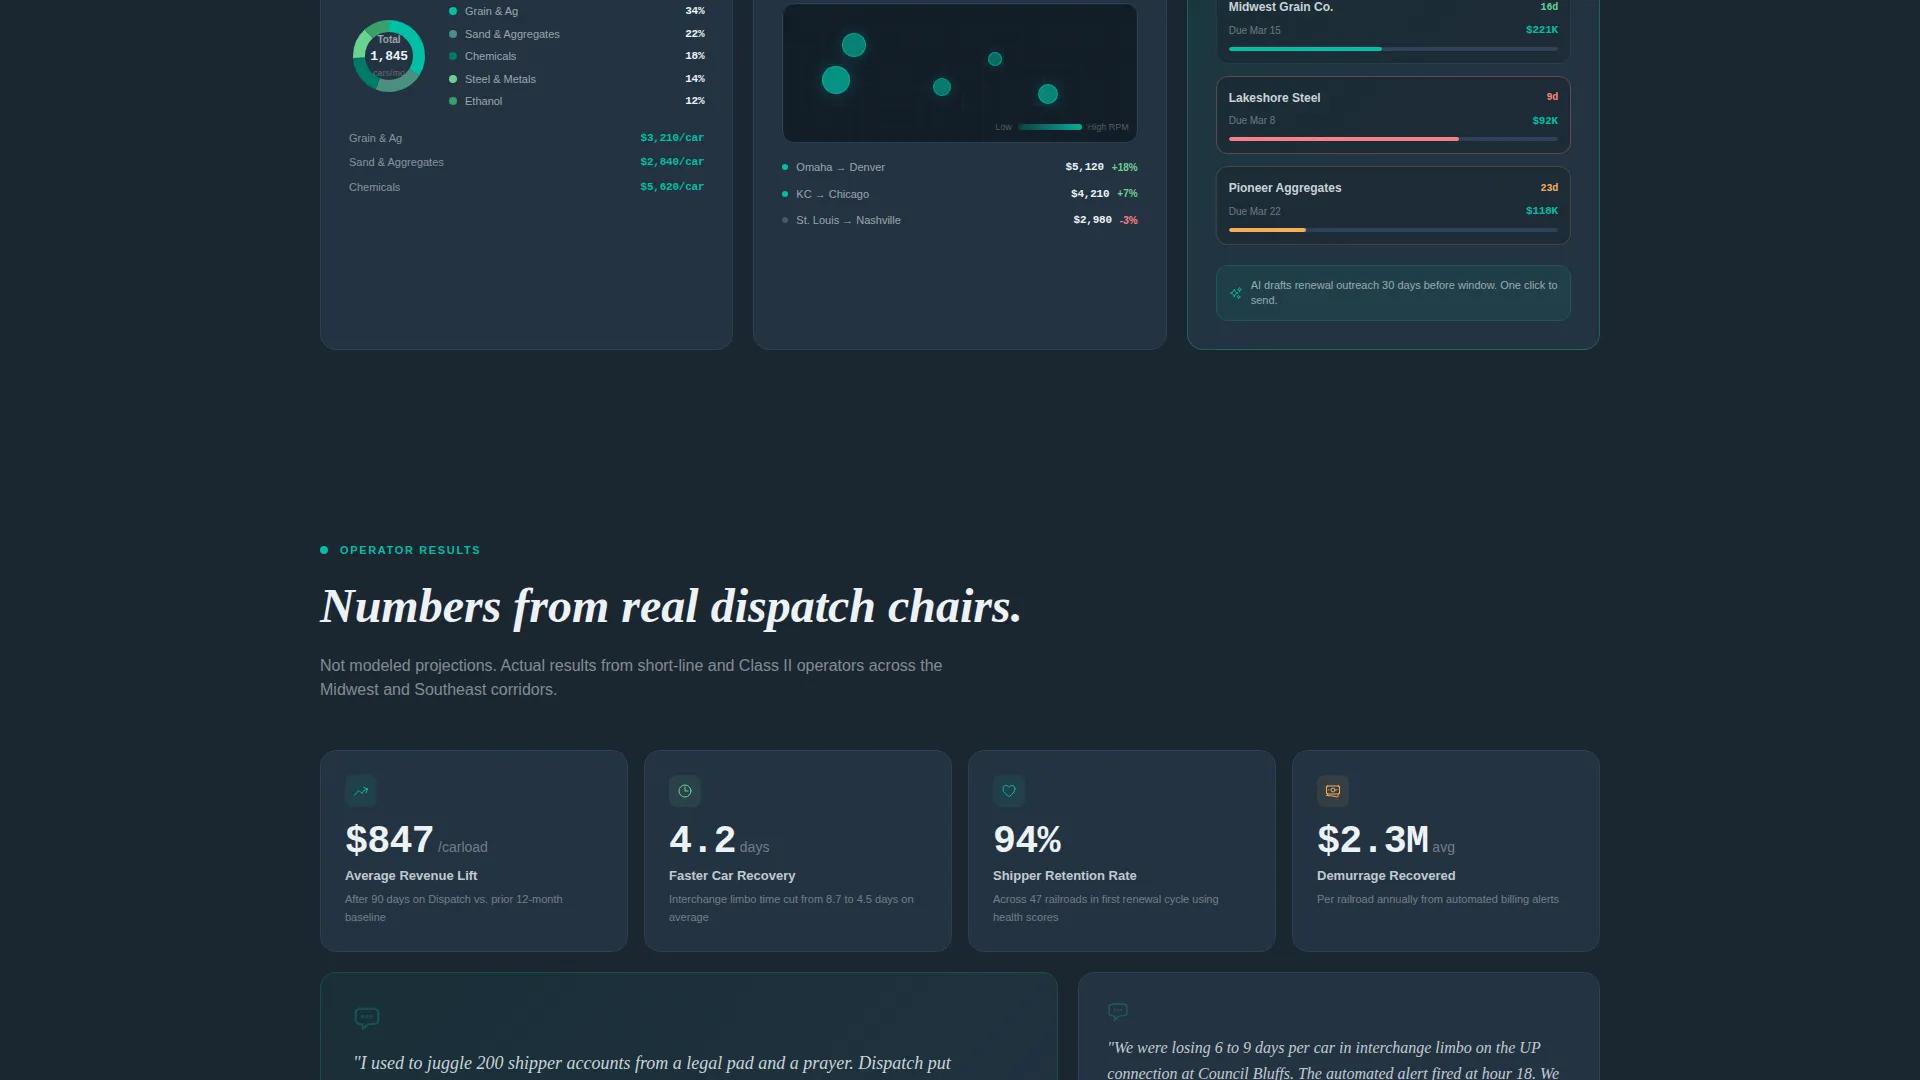Click the Chemicals legend entry at 18%
Viewport: 1920px width, 1080px height.
[x=577, y=56]
